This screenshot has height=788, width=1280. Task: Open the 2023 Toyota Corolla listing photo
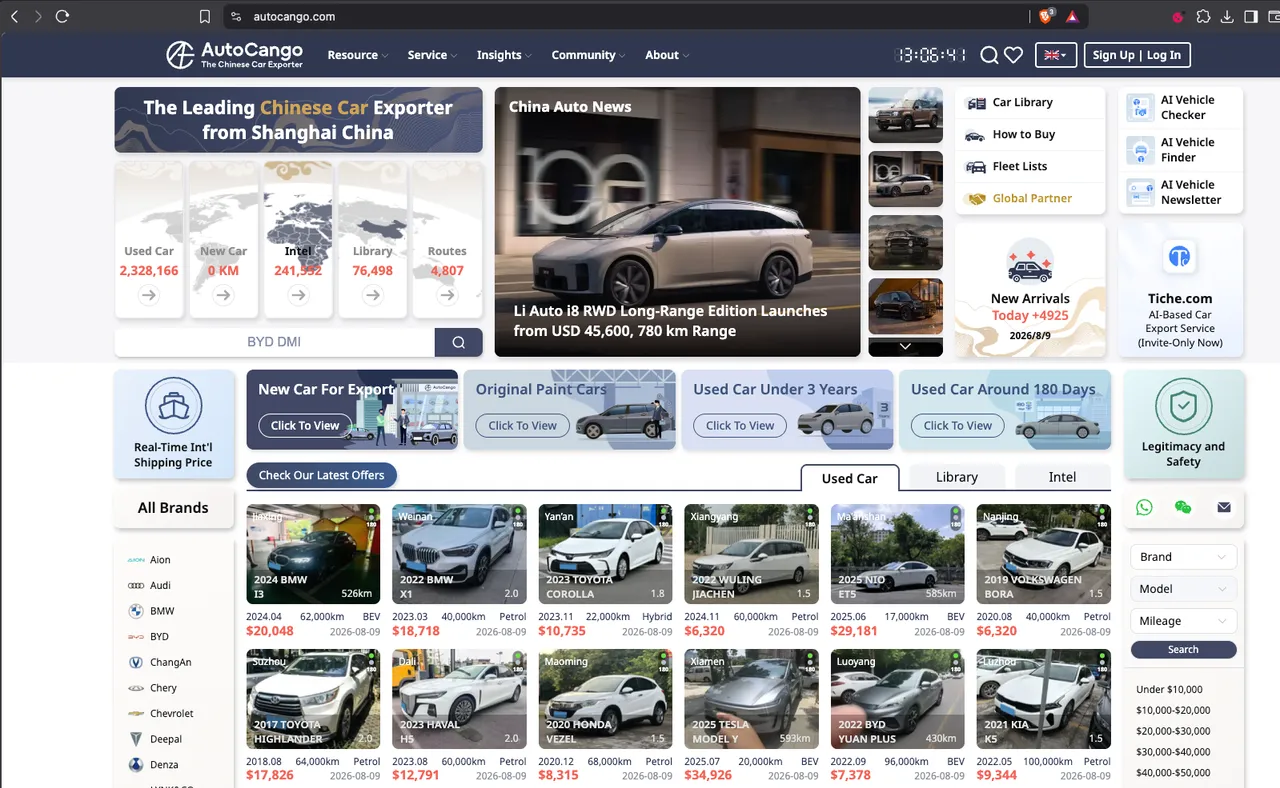605,554
